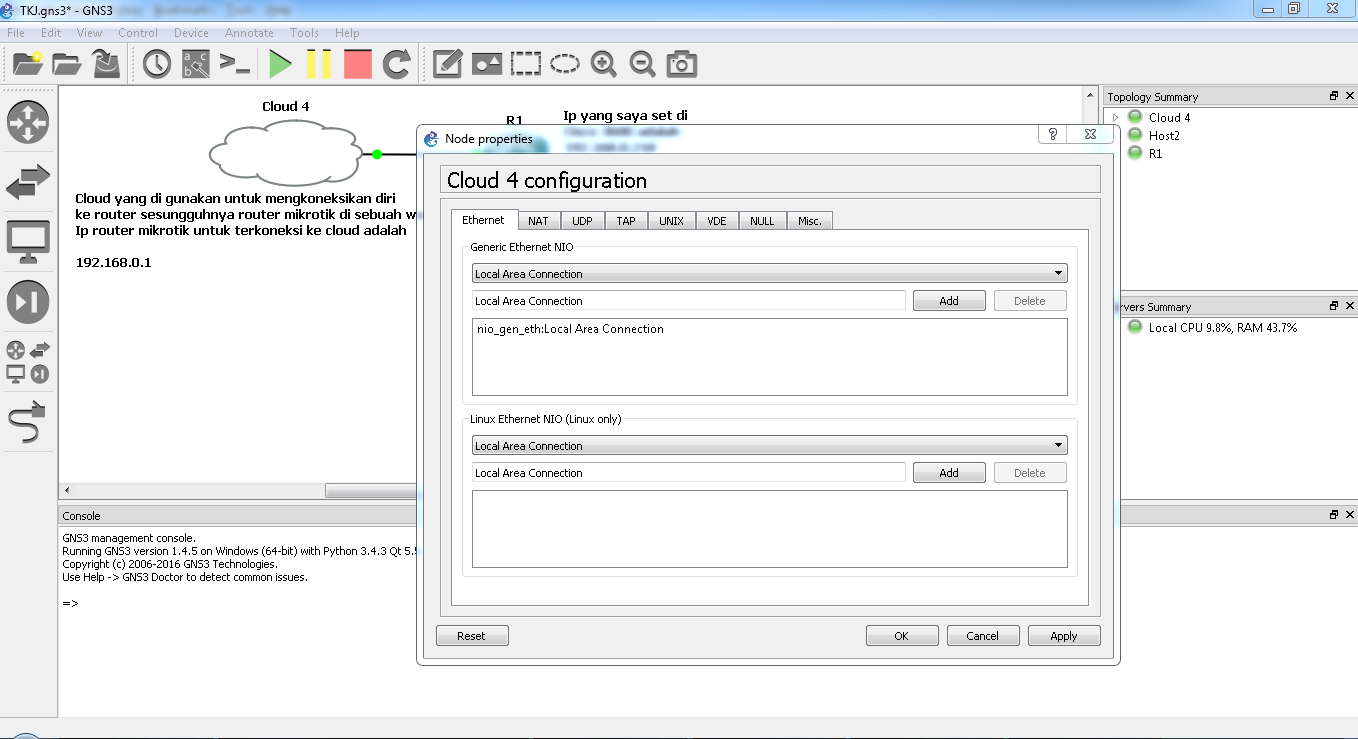1358x739 pixels.
Task: Start all devices with green play icon
Action: (280, 64)
